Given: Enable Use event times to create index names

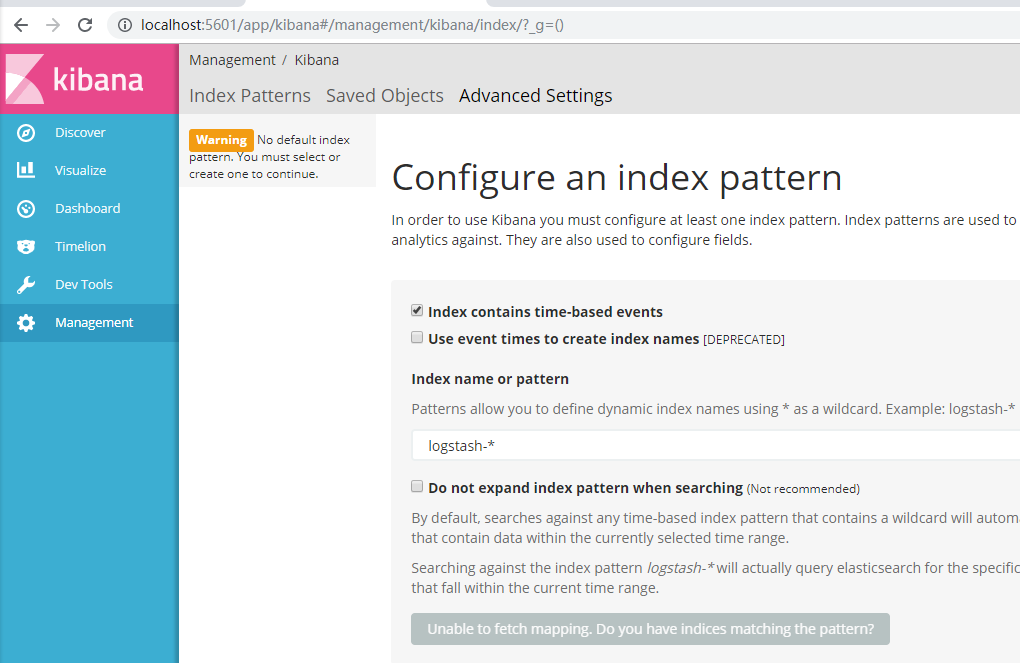Looking at the screenshot, I should click(417, 338).
